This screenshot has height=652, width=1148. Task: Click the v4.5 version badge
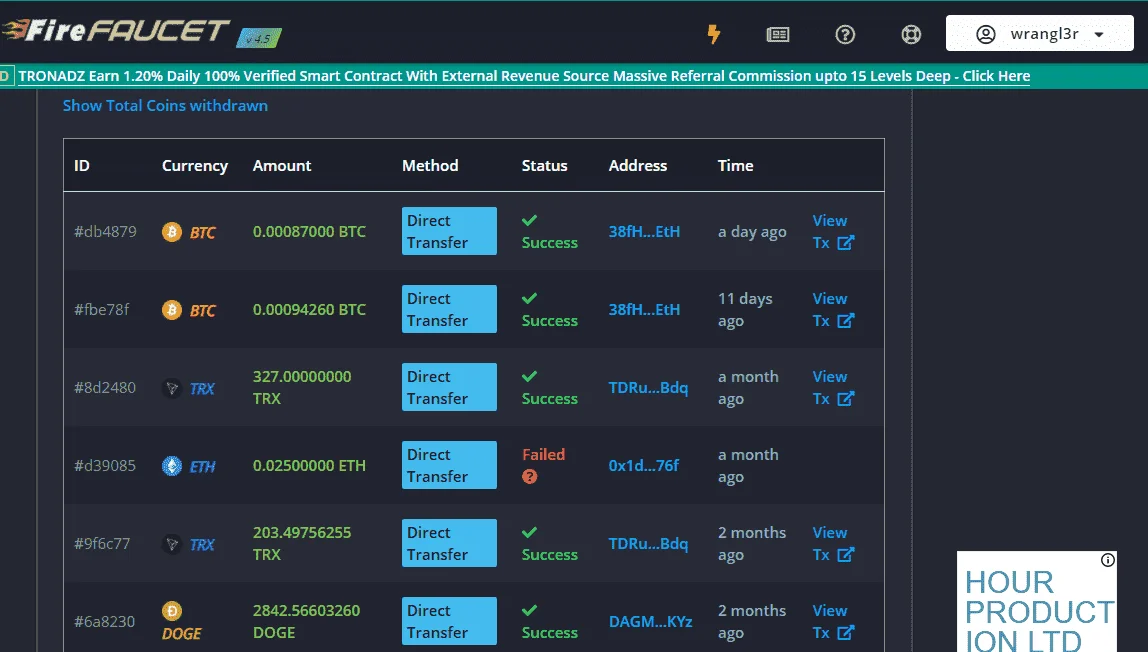(x=259, y=37)
